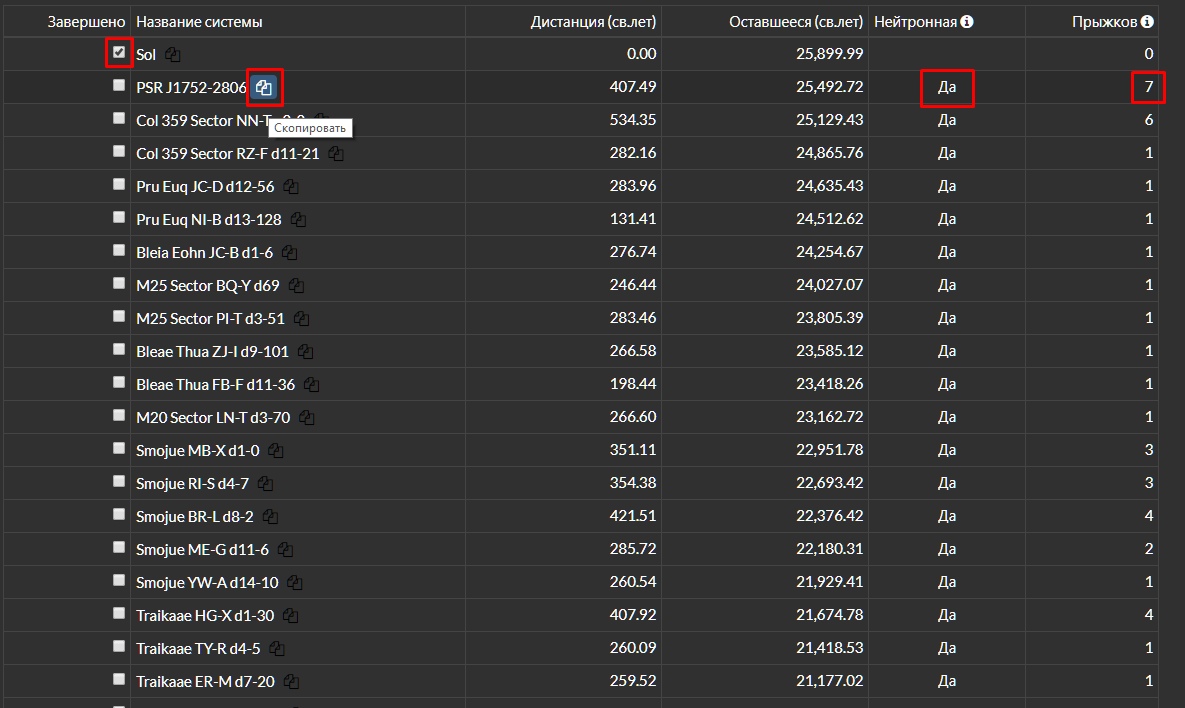The image size is (1185, 708).
Task: Click distance value 421.51
Action: pyautogui.click(x=633, y=515)
